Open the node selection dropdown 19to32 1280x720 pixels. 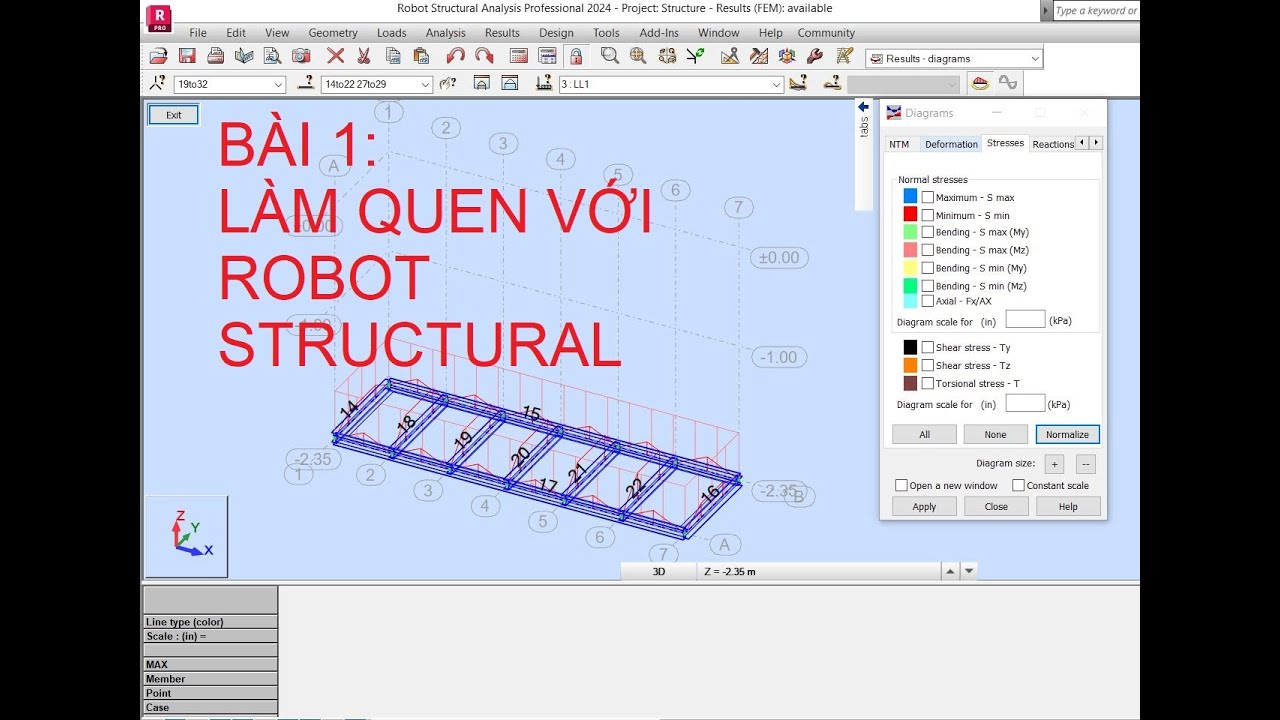[278, 85]
